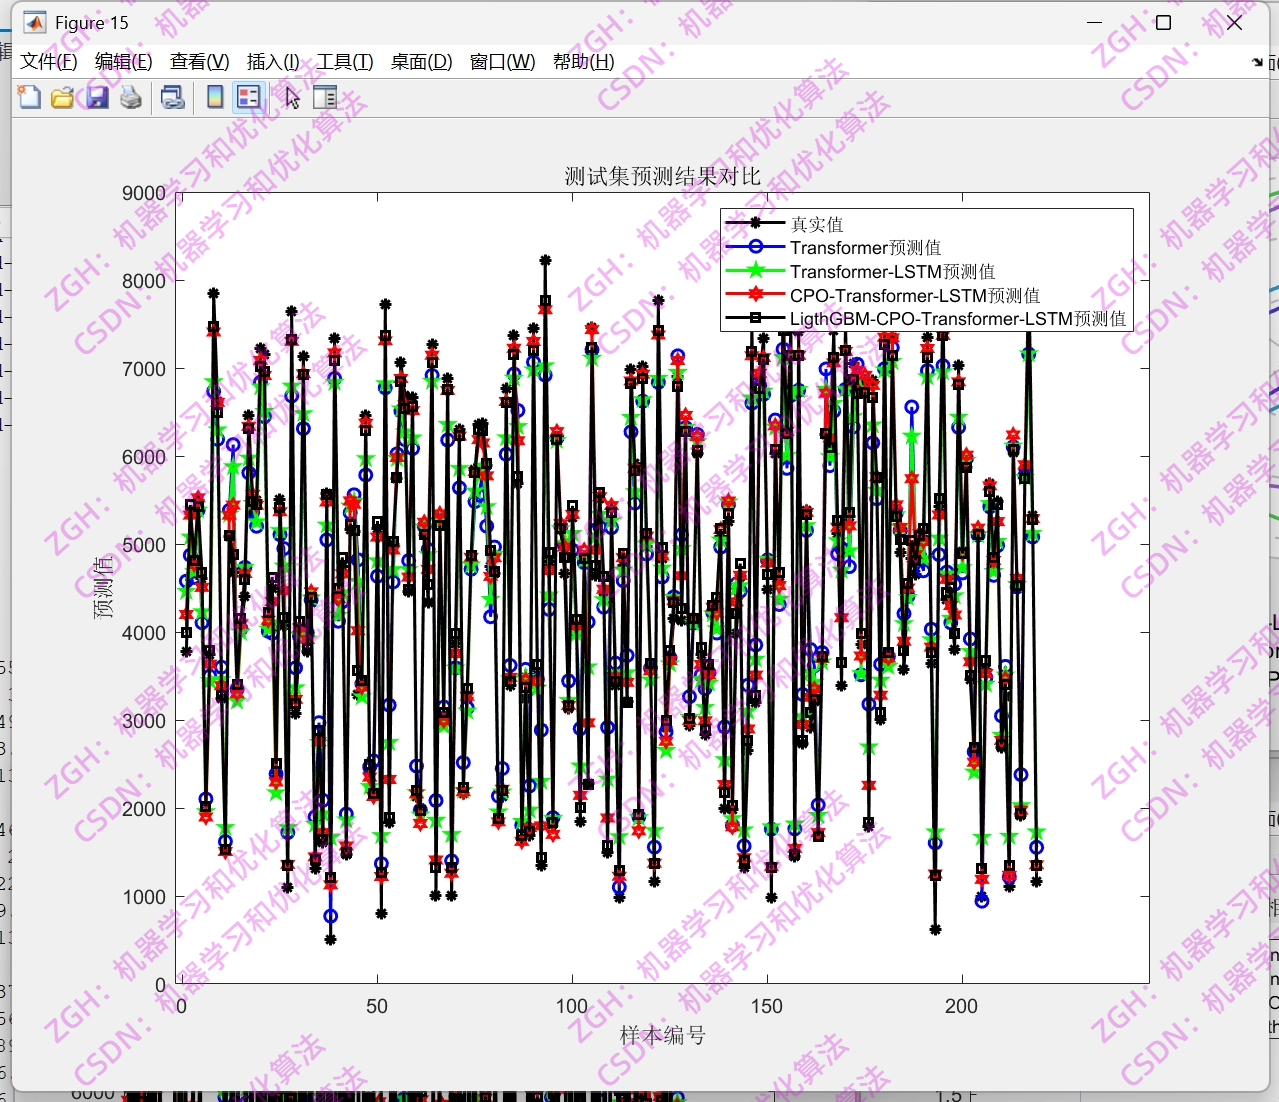Screen dimensions: 1279x1102
Task: Open the 帮助(H) menu
Action: point(581,61)
